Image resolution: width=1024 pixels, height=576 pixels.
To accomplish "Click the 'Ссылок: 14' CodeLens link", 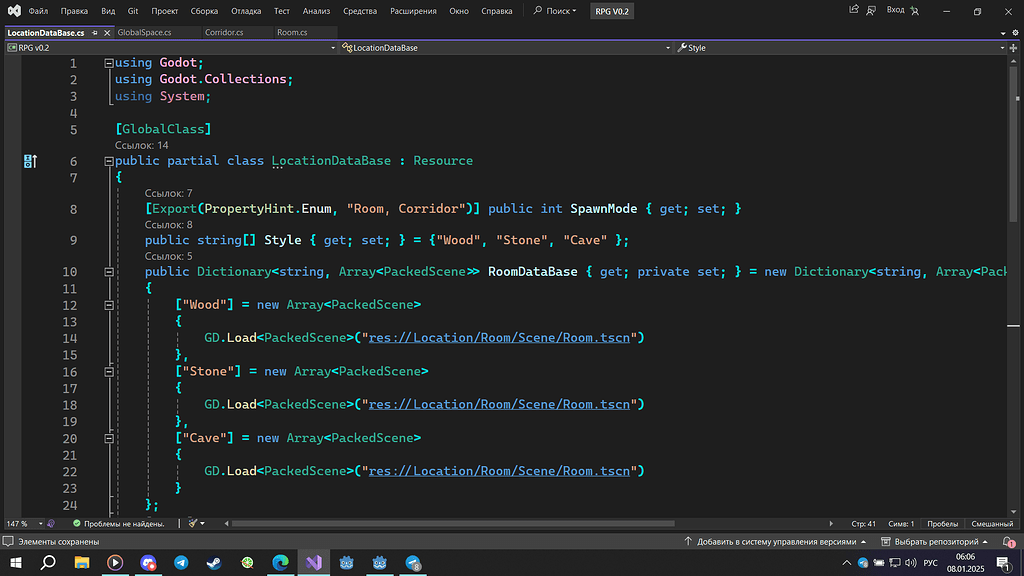I will pyautogui.click(x=140, y=145).
